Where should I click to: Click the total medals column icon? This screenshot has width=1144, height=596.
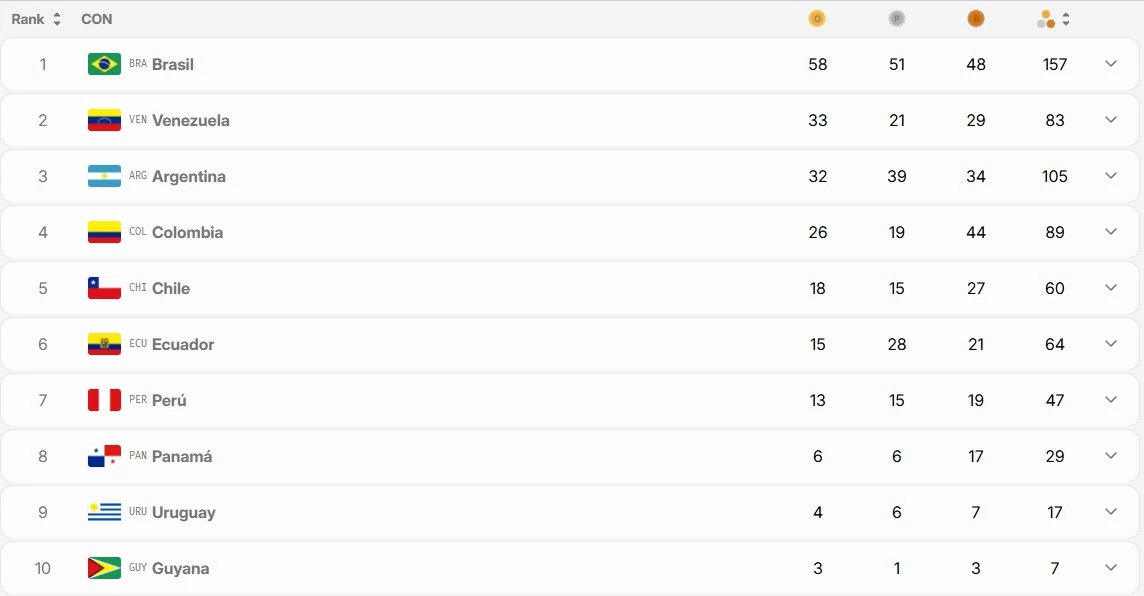[1046, 19]
